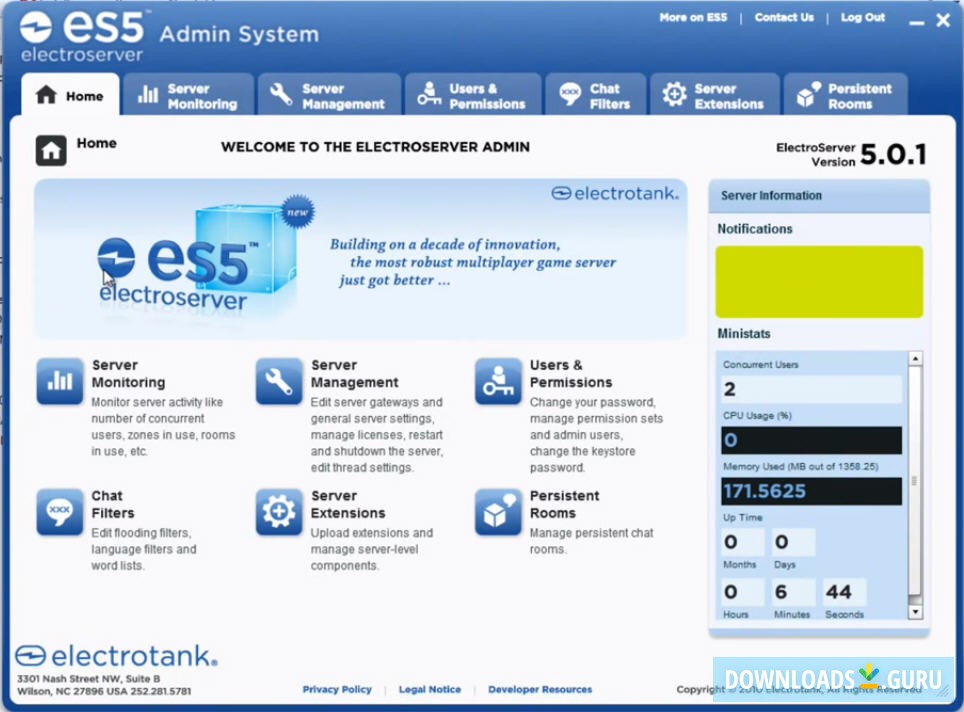964x712 pixels.
Task: Click the Chat Filters speech-bubble icon
Action: [59, 513]
